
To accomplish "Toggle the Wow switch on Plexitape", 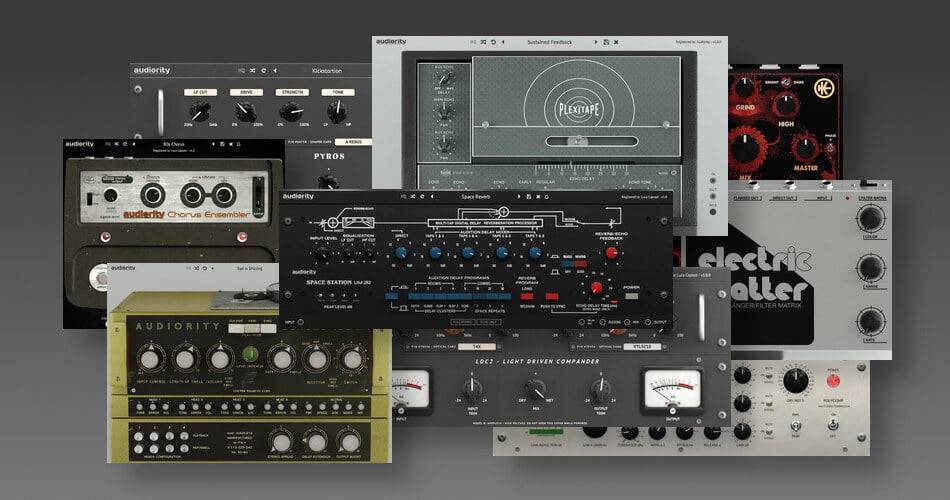I will (x=674, y=173).
